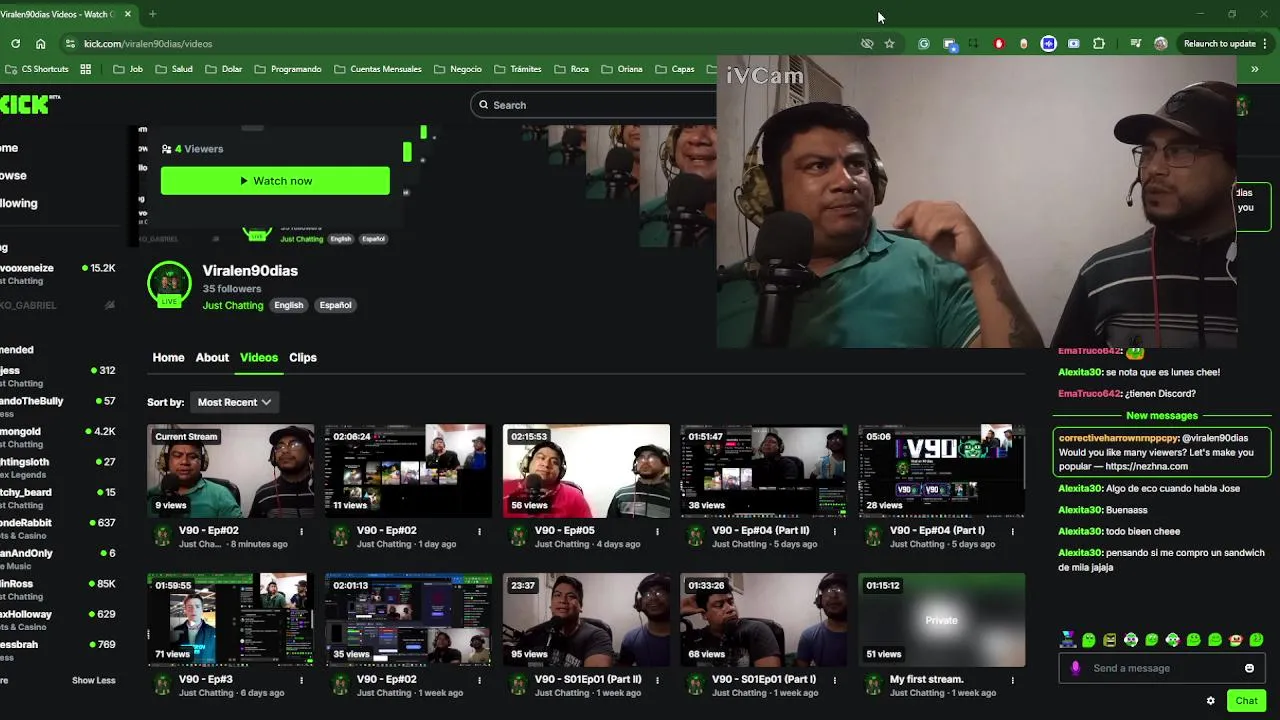This screenshot has width=1280, height=720.
Task: Open the Chrome extensions puzzle icon
Action: pyautogui.click(x=1099, y=44)
